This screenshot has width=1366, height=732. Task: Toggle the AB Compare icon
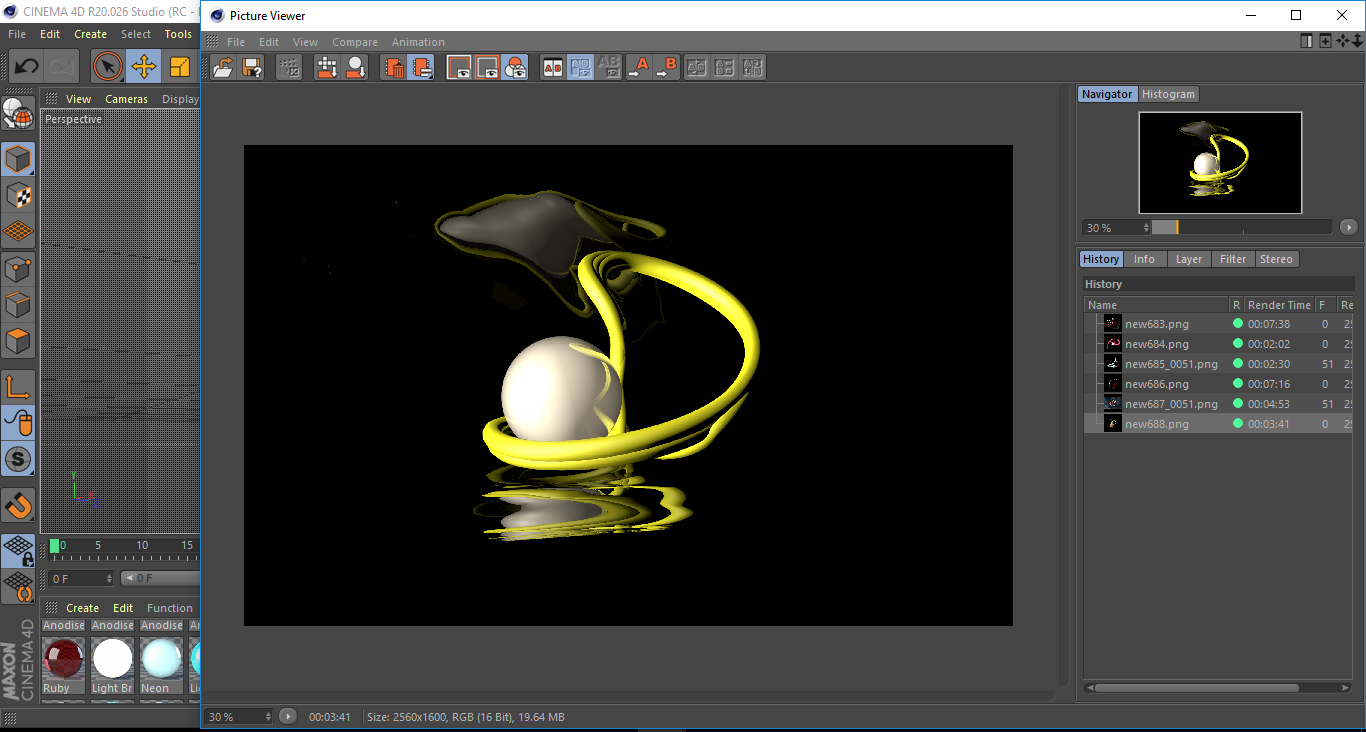552,67
